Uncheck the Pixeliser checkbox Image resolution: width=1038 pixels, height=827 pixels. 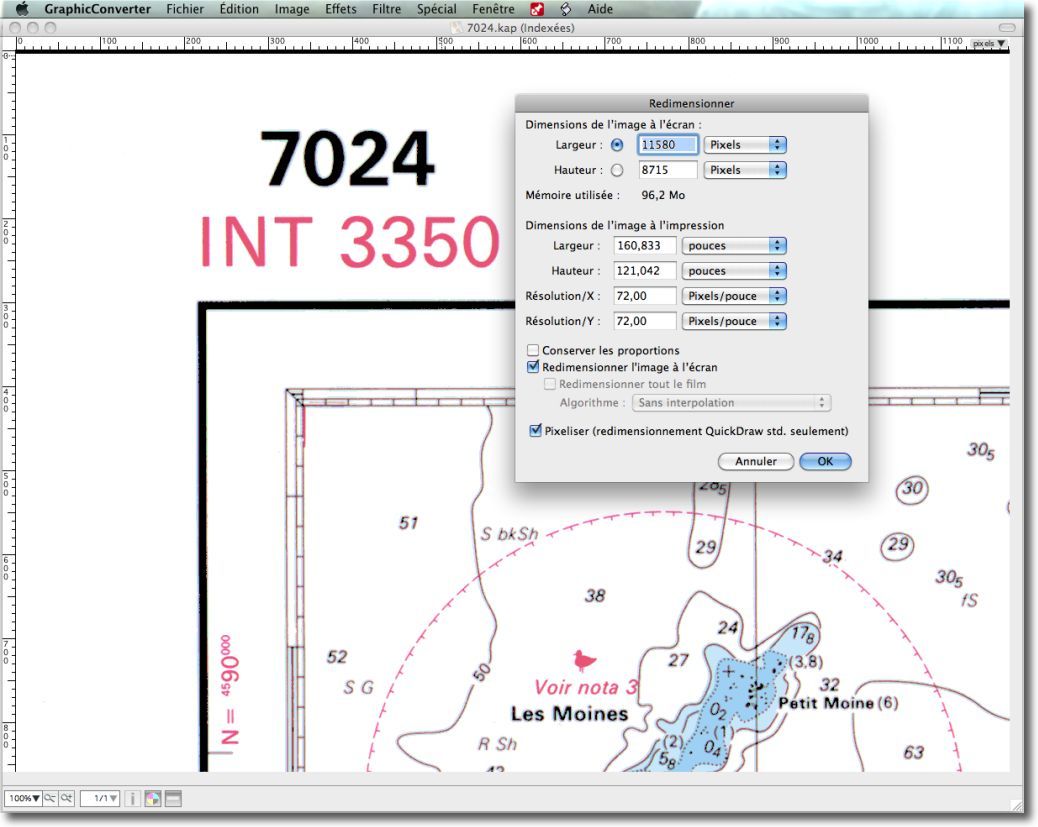pyautogui.click(x=536, y=431)
